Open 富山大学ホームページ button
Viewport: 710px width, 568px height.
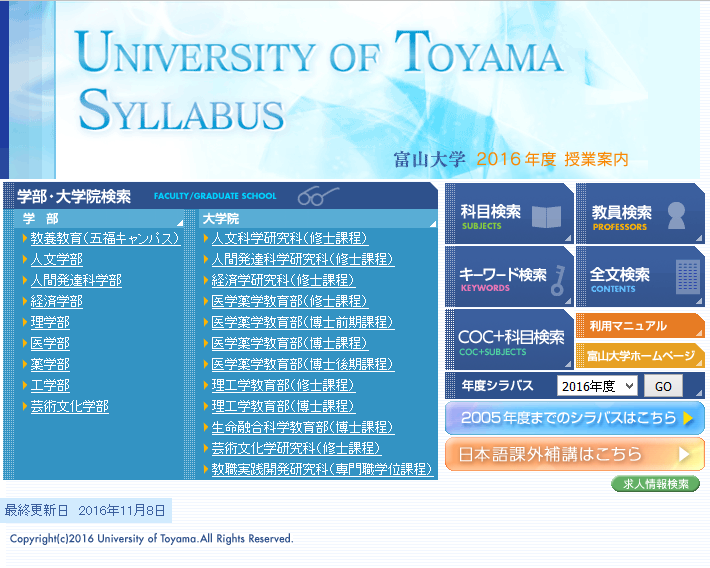(x=640, y=356)
